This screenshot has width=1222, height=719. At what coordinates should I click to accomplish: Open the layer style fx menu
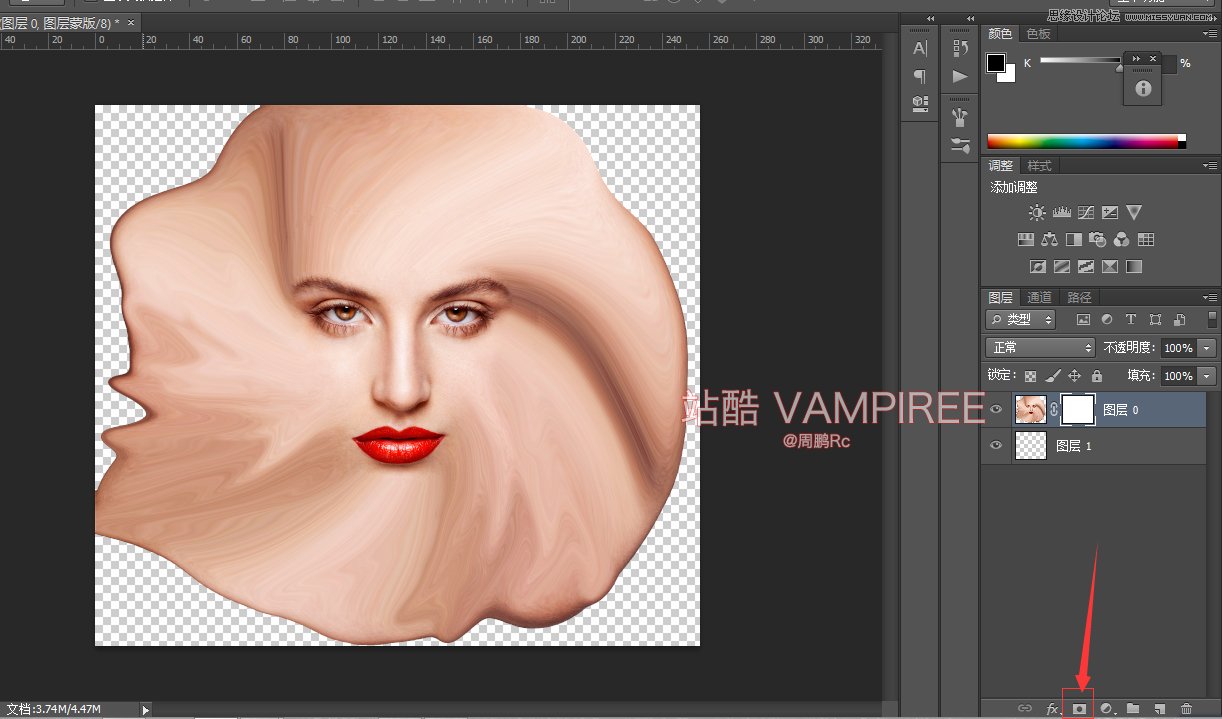1052,708
